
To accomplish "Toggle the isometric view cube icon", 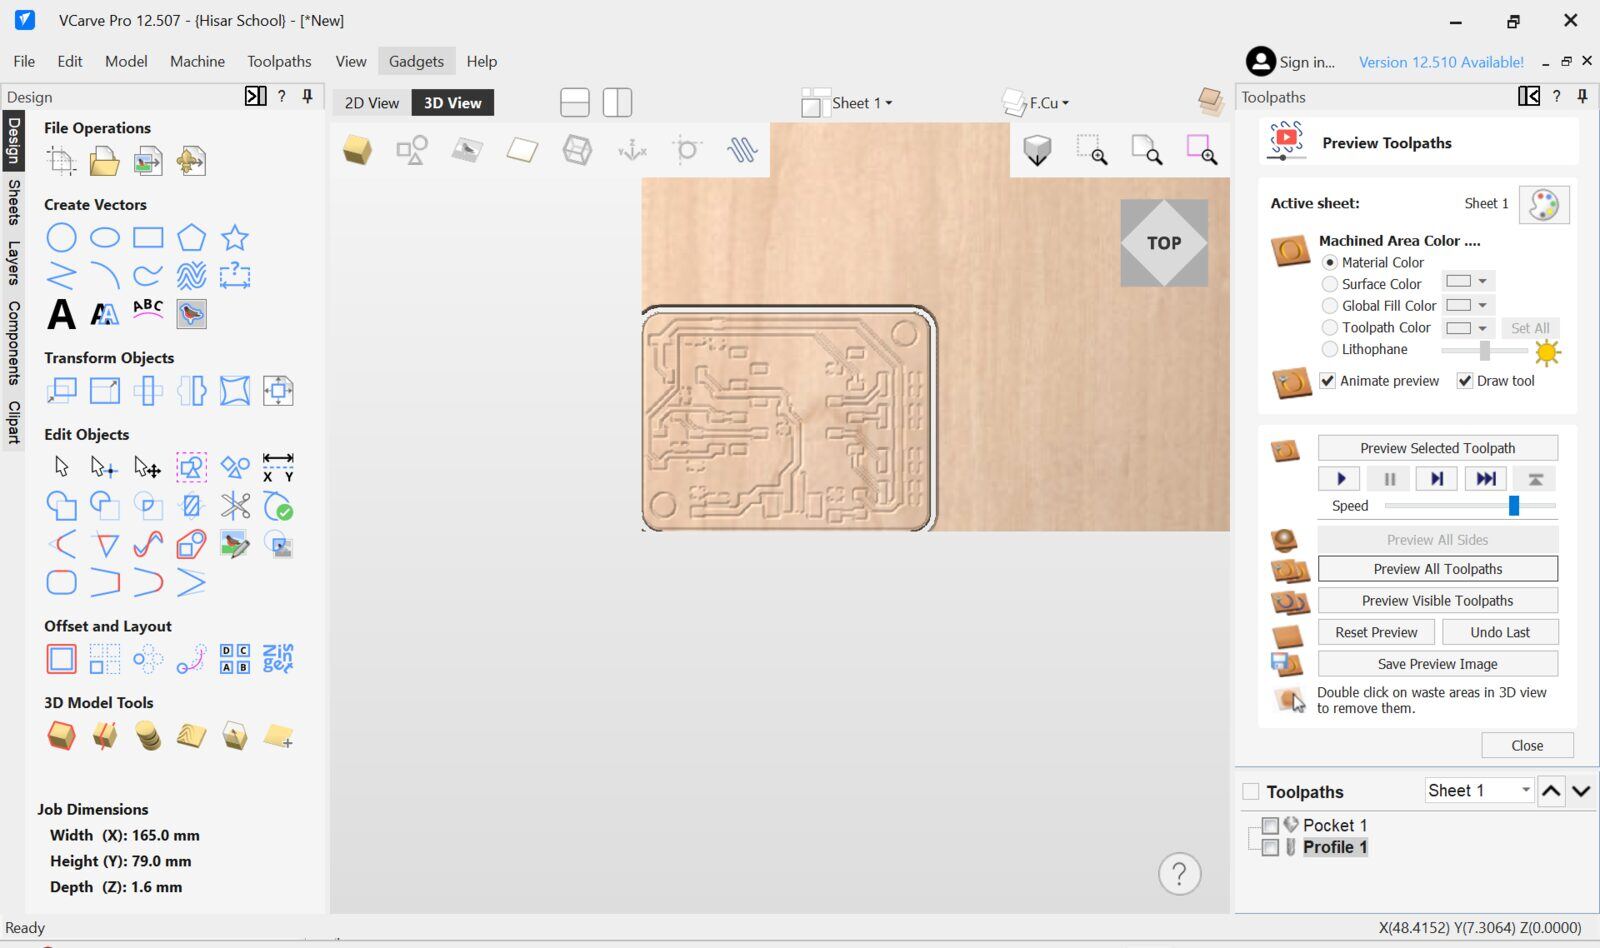I will pyautogui.click(x=1037, y=150).
